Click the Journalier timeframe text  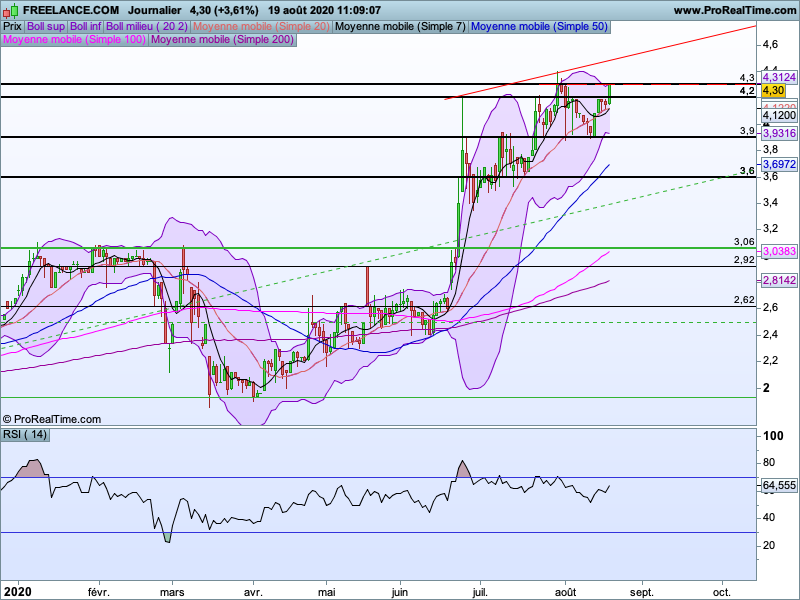pos(155,10)
